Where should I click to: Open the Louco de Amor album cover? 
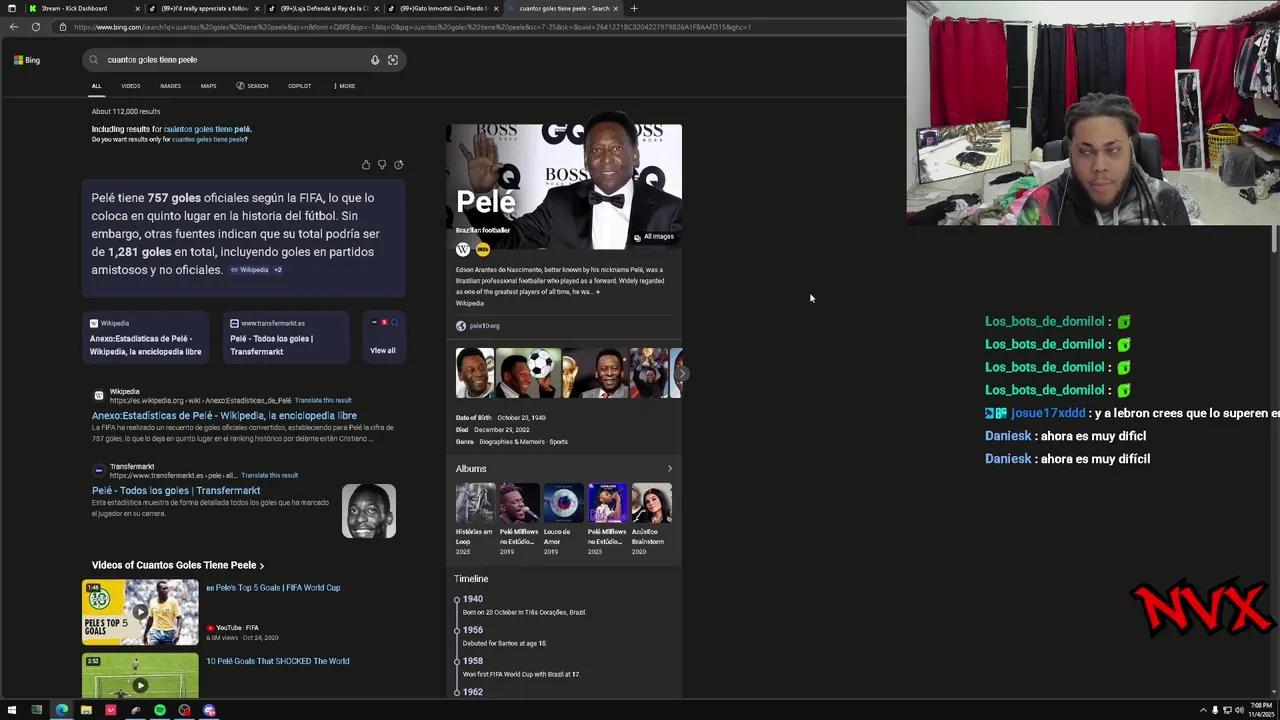pos(564,503)
